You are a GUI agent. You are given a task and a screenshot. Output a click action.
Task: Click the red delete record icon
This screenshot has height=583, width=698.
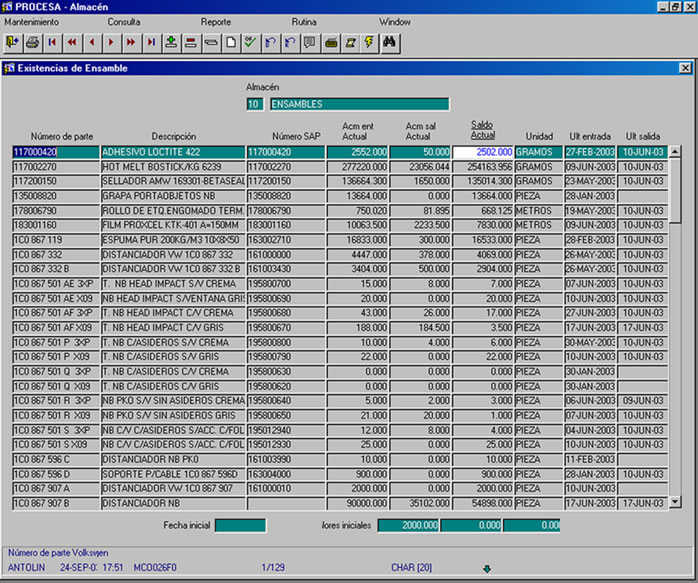pyautogui.click(x=191, y=42)
